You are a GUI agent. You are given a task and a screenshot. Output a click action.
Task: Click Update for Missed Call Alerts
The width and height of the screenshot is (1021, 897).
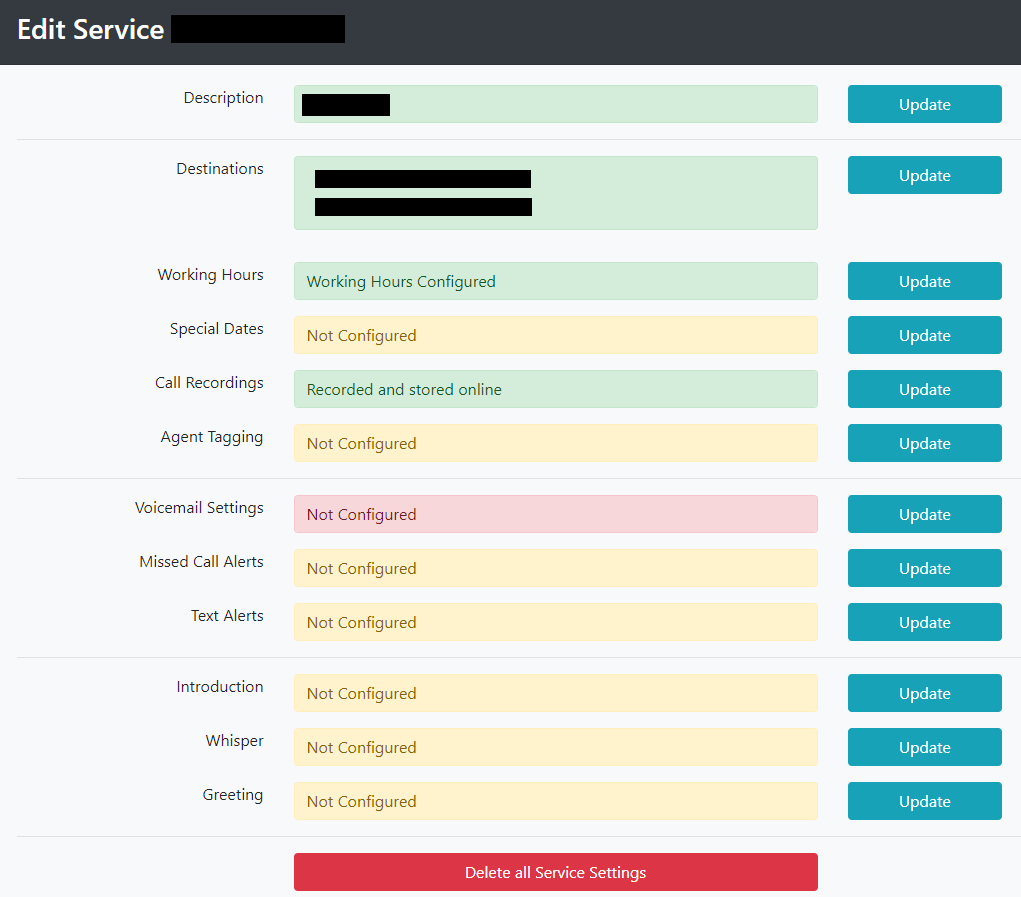coord(924,568)
